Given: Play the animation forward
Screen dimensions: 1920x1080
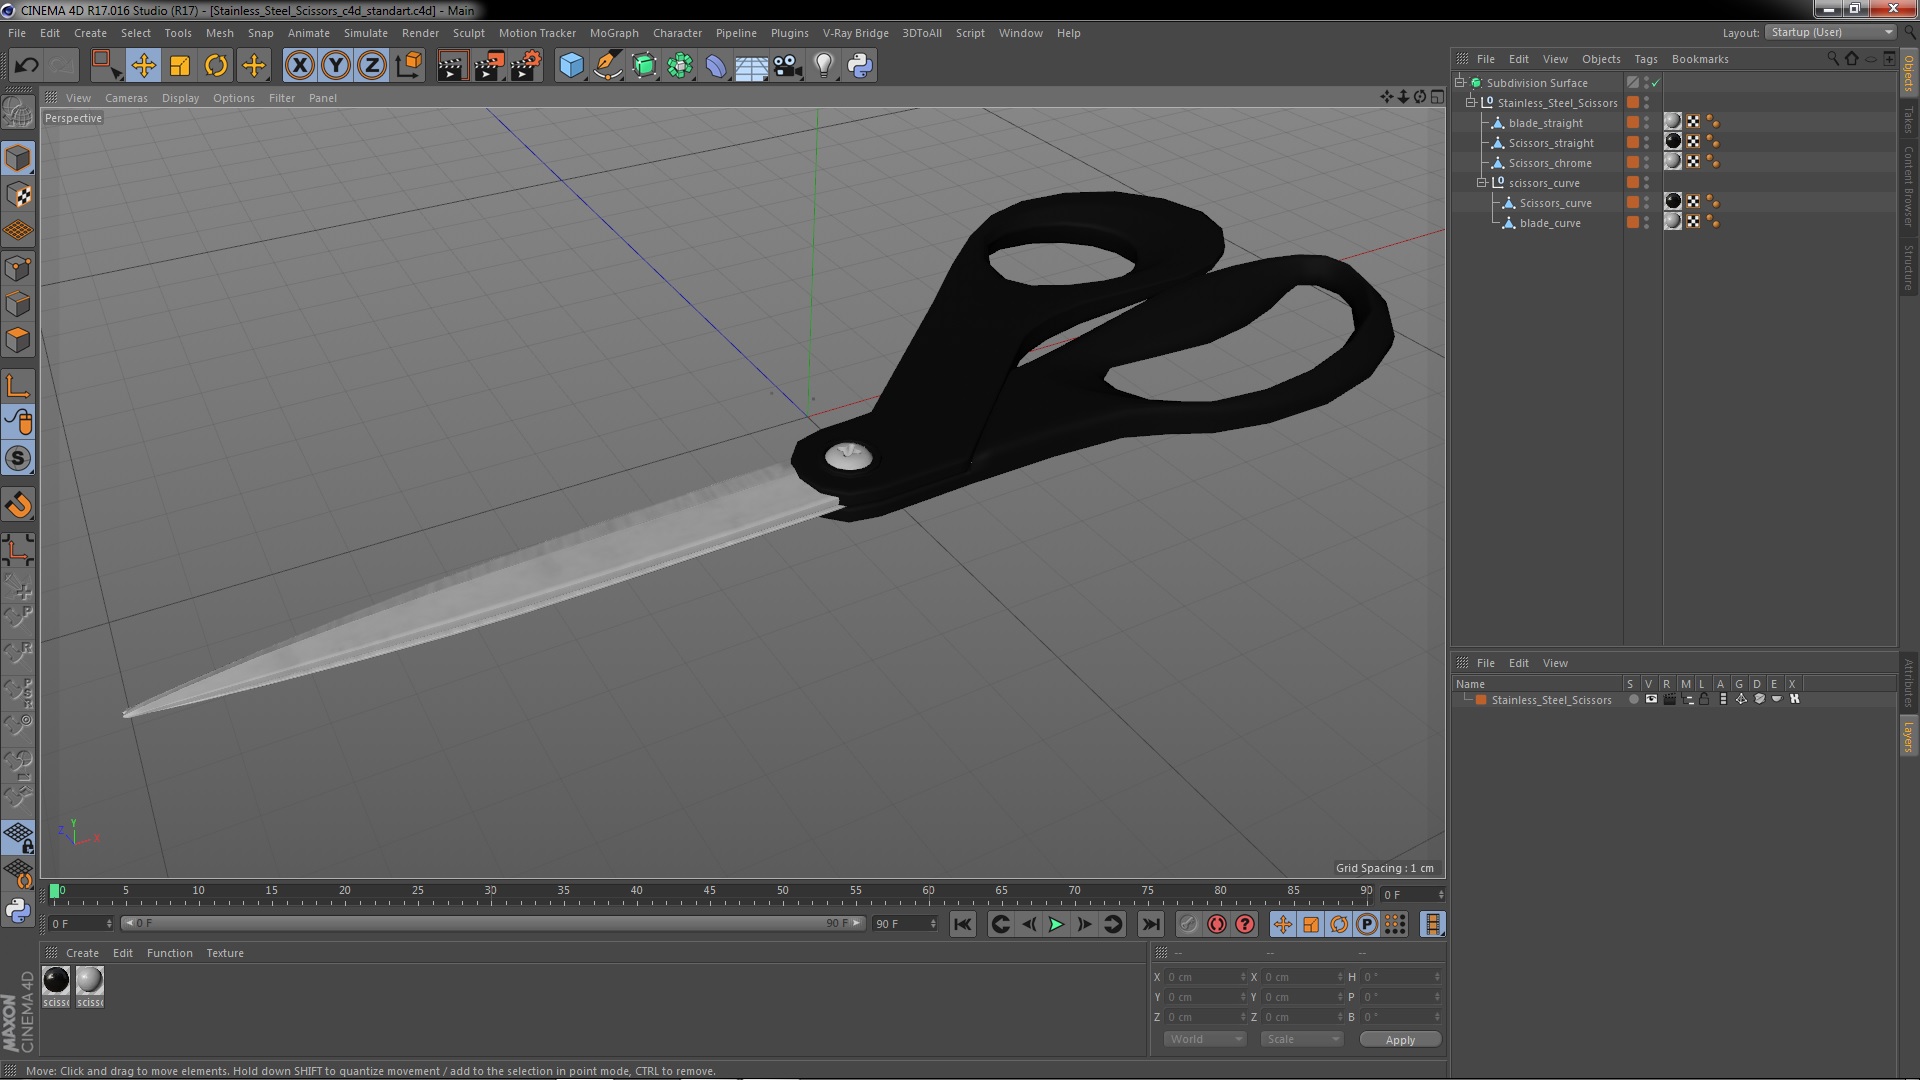Looking at the screenshot, I should tap(1056, 925).
